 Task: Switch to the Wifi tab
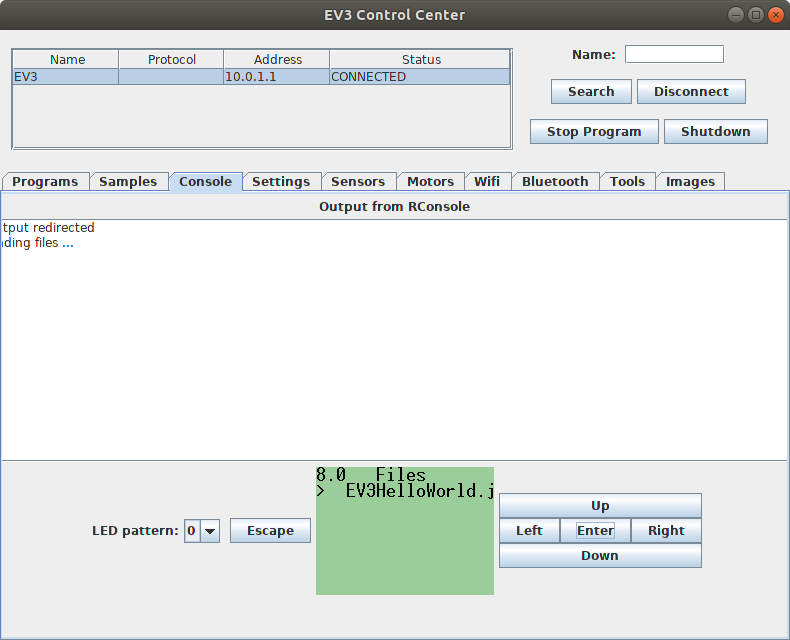click(x=487, y=182)
